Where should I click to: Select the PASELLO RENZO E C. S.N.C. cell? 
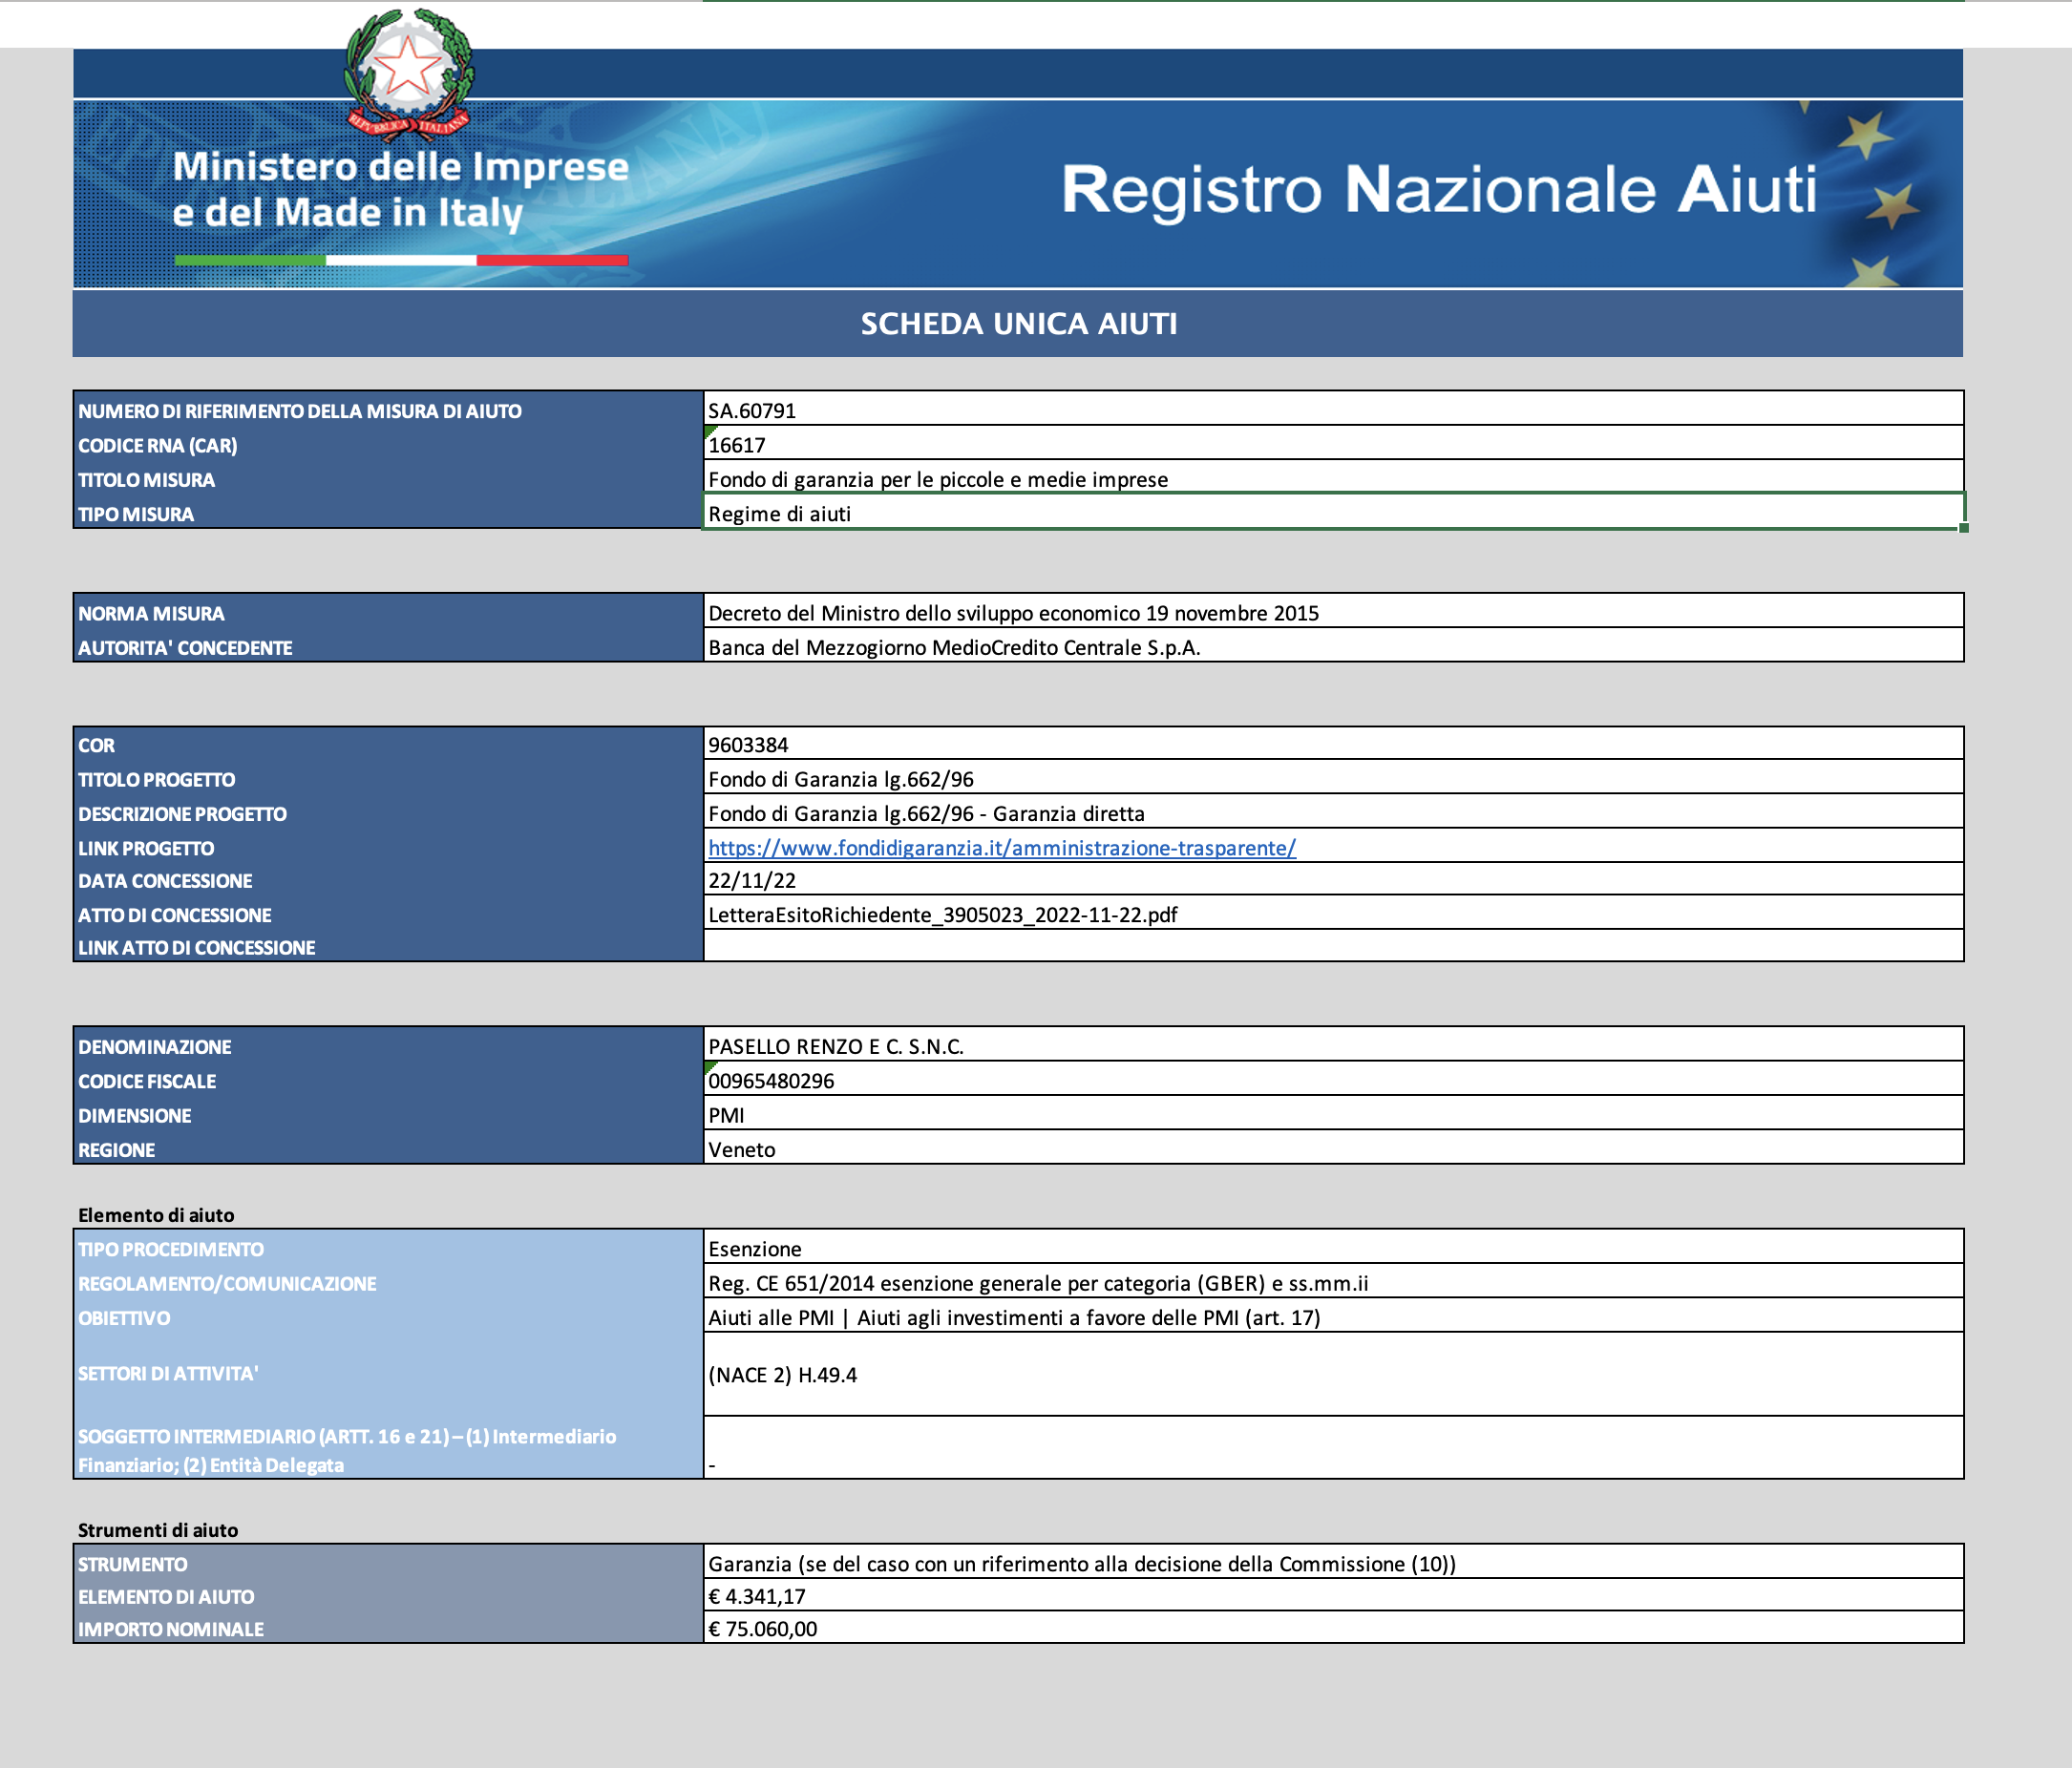(x=836, y=1047)
